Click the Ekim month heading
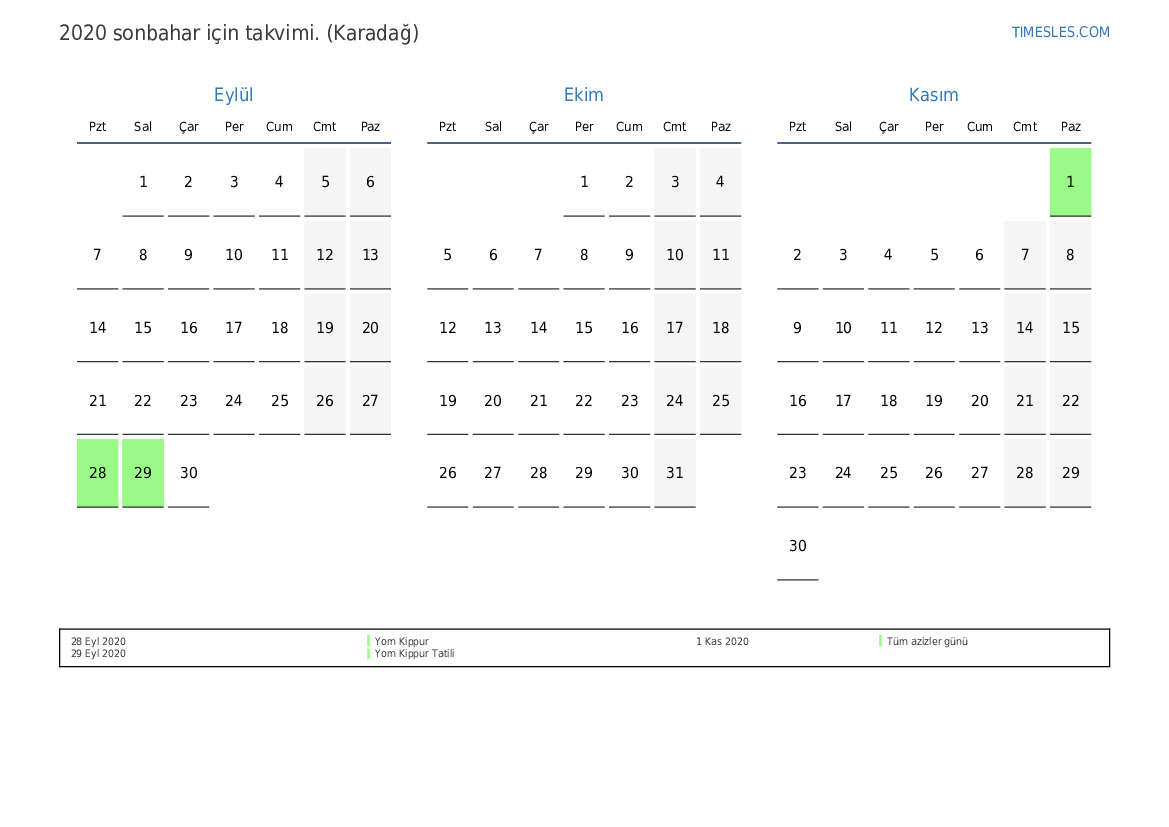 click(583, 95)
